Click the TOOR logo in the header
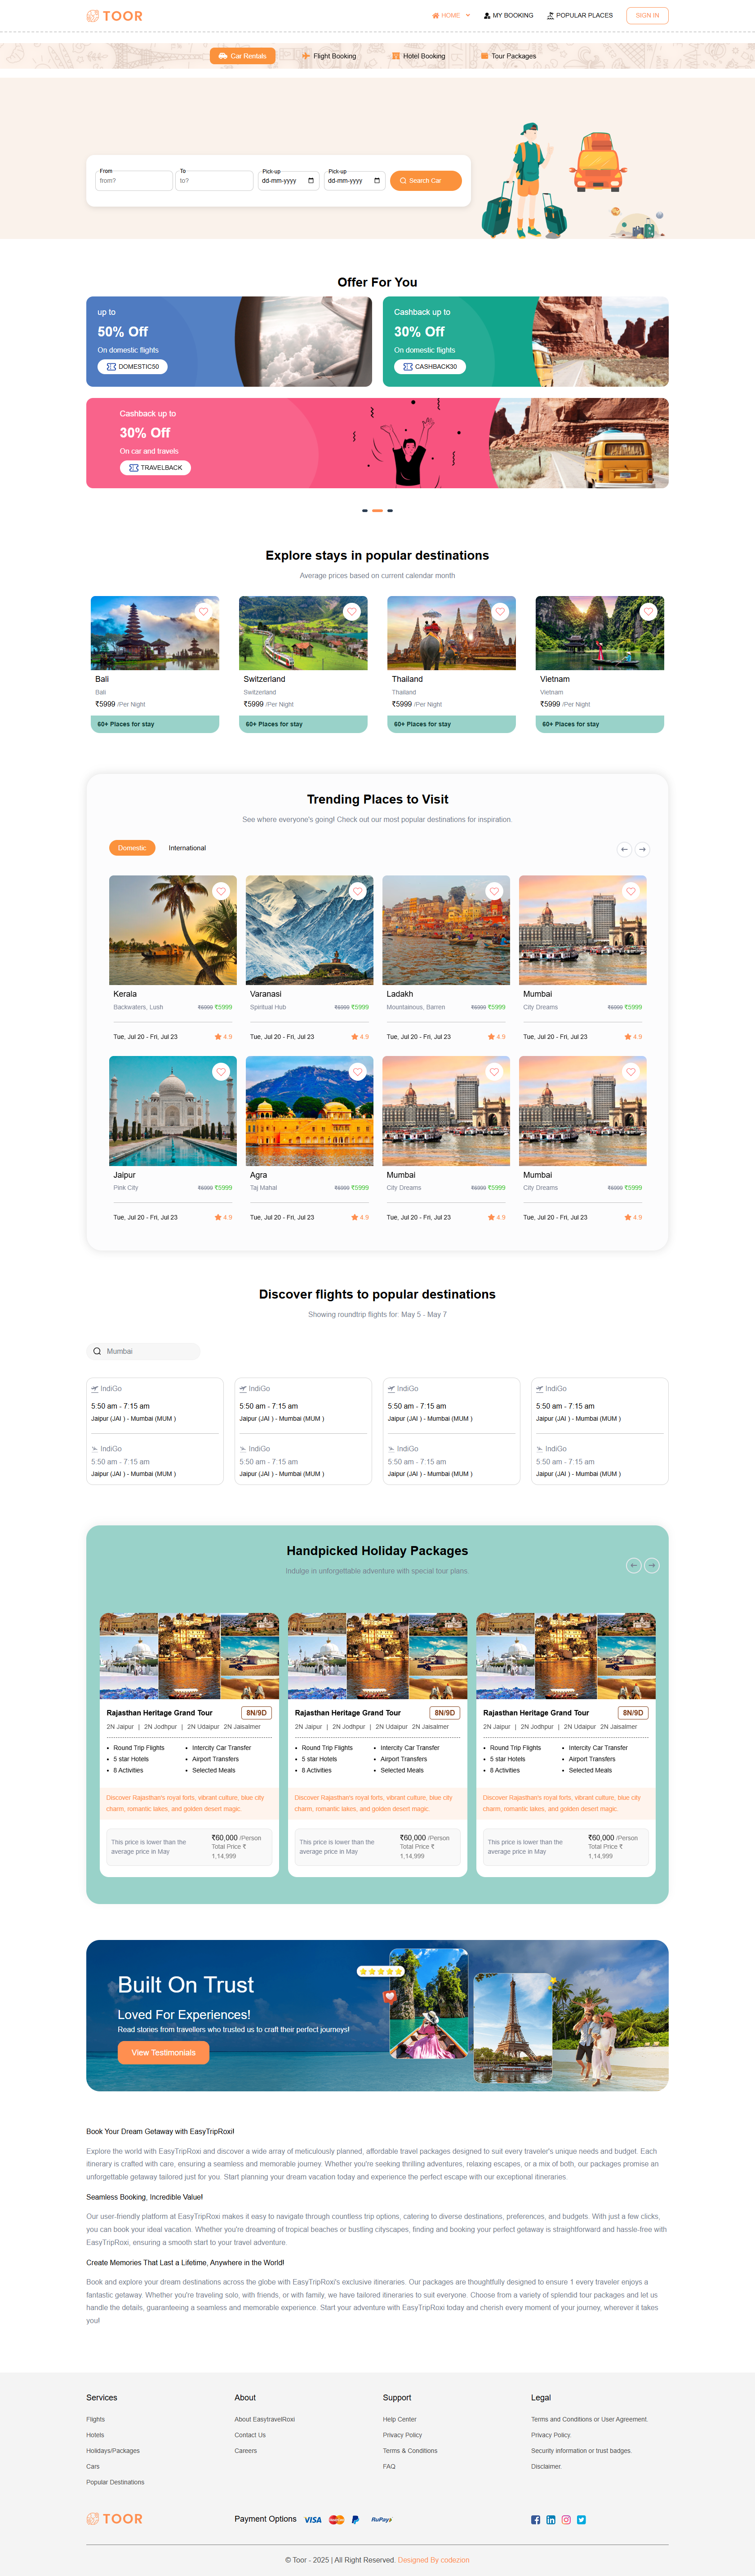 (x=114, y=16)
